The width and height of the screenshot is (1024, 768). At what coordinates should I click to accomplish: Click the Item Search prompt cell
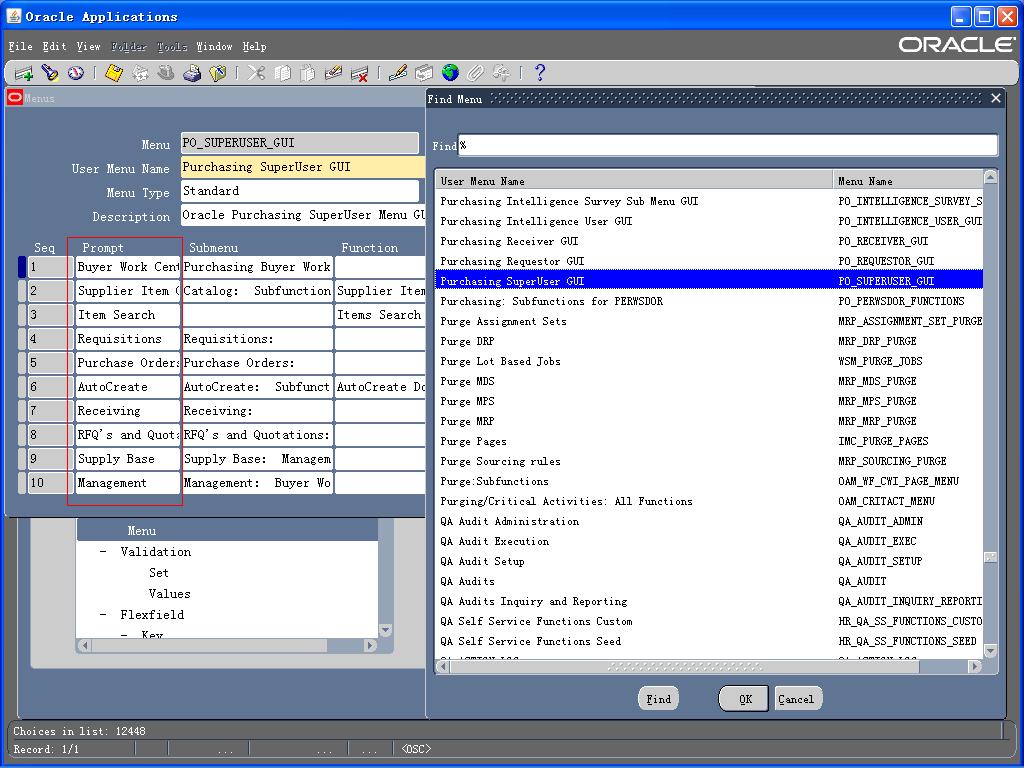(x=127, y=315)
